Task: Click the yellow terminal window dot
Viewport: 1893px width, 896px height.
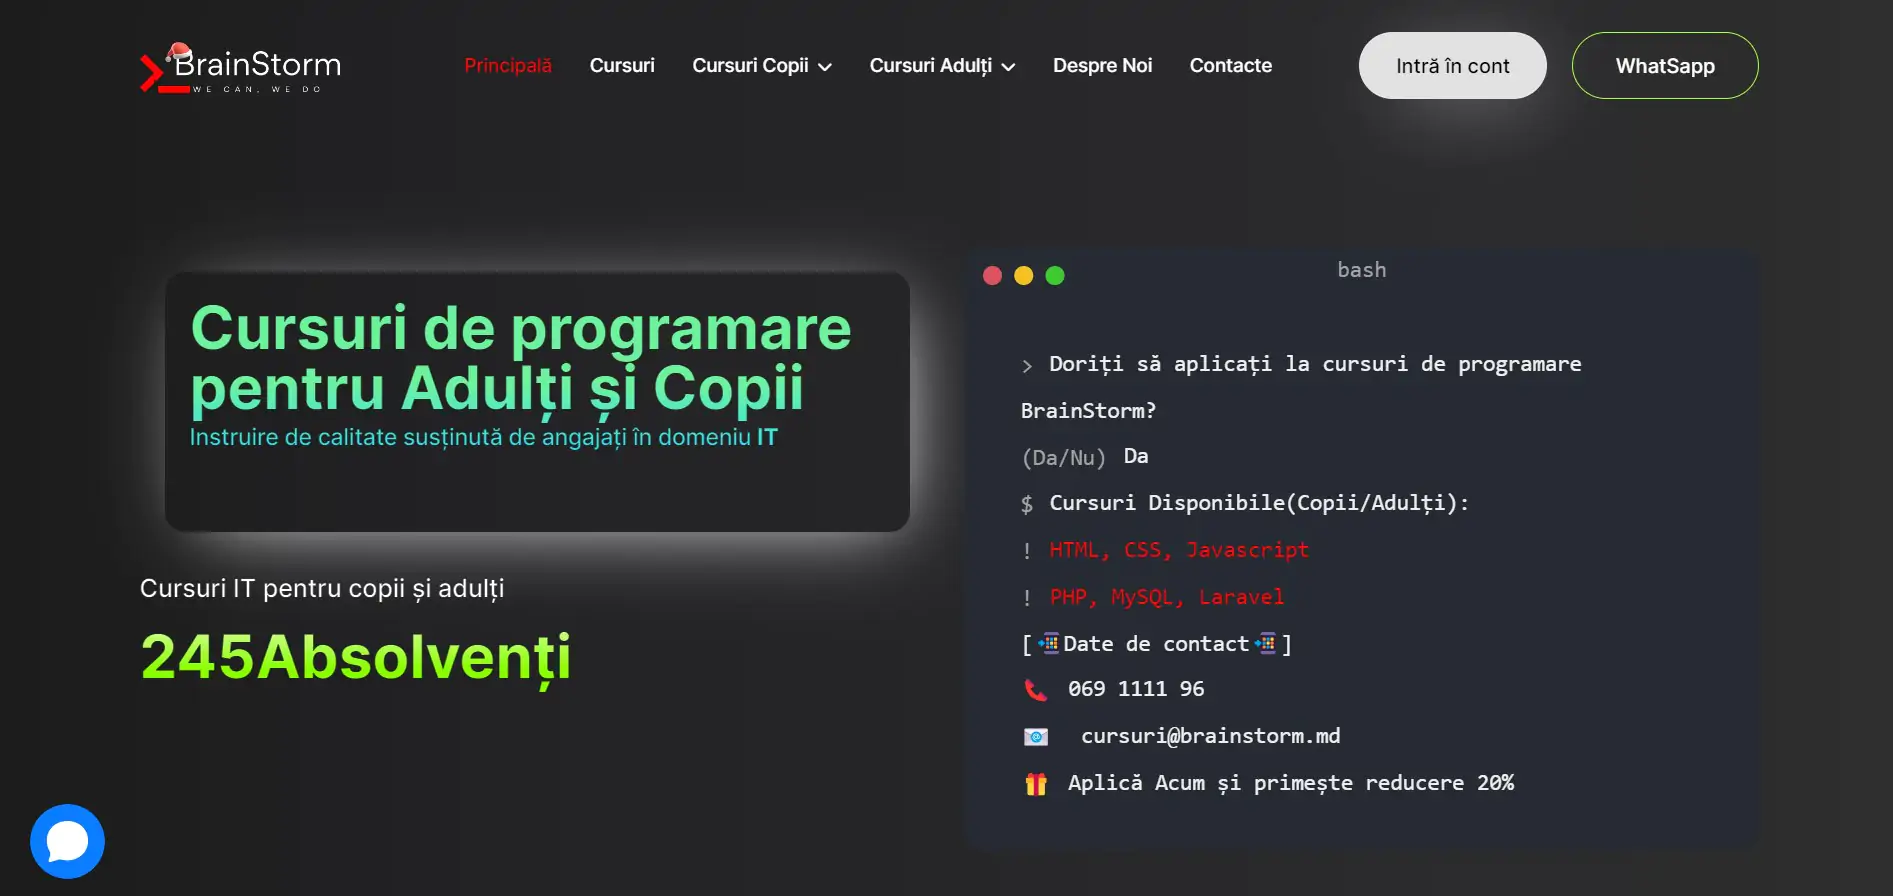Action: pos(1023,276)
